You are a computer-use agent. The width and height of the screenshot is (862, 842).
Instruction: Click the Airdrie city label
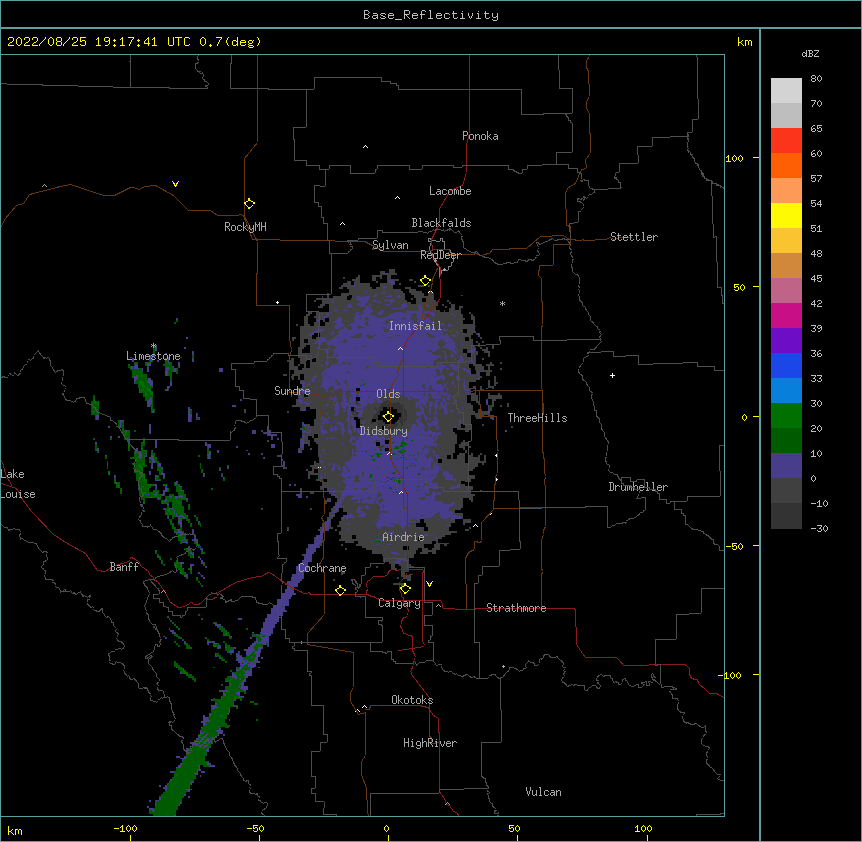(404, 537)
